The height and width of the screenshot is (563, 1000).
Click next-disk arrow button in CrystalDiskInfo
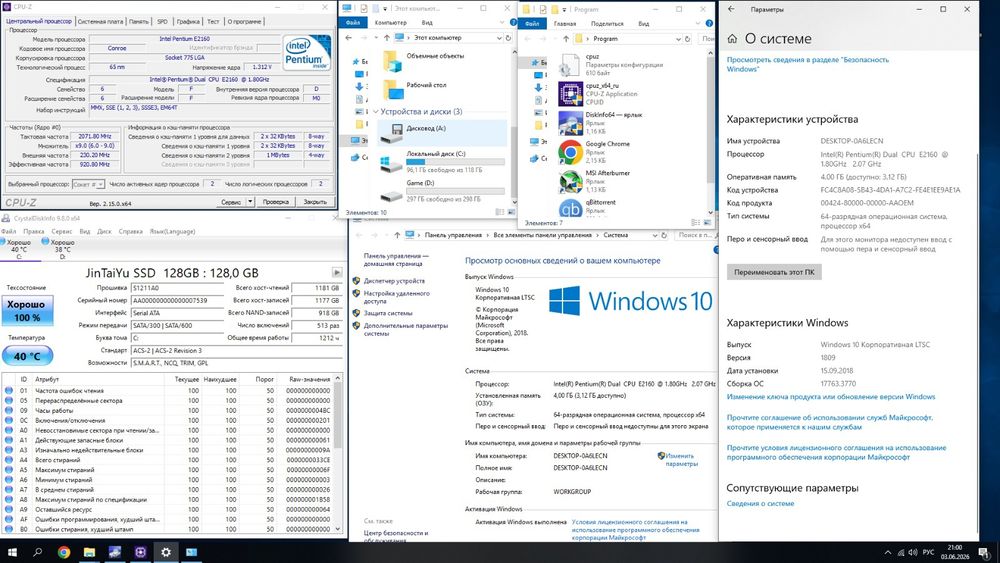[x=337, y=273]
